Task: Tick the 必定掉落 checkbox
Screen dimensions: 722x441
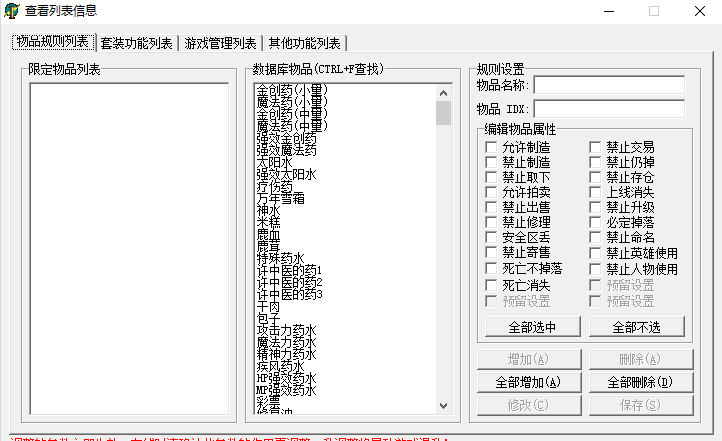Action: 595,222
